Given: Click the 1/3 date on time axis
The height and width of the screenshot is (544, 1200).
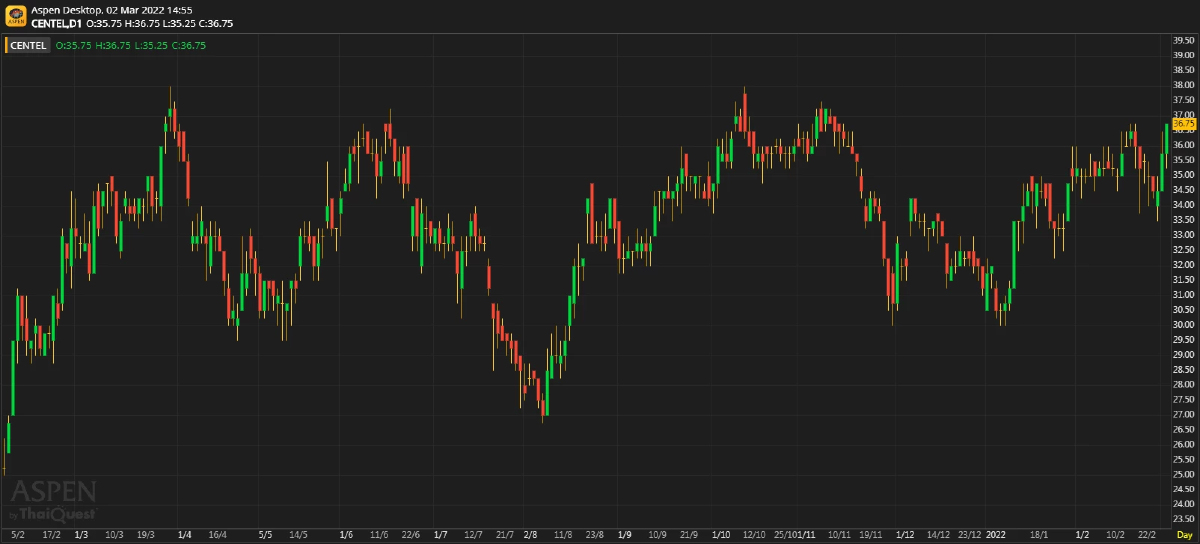Looking at the screenshot, I should tap(81, 535).
